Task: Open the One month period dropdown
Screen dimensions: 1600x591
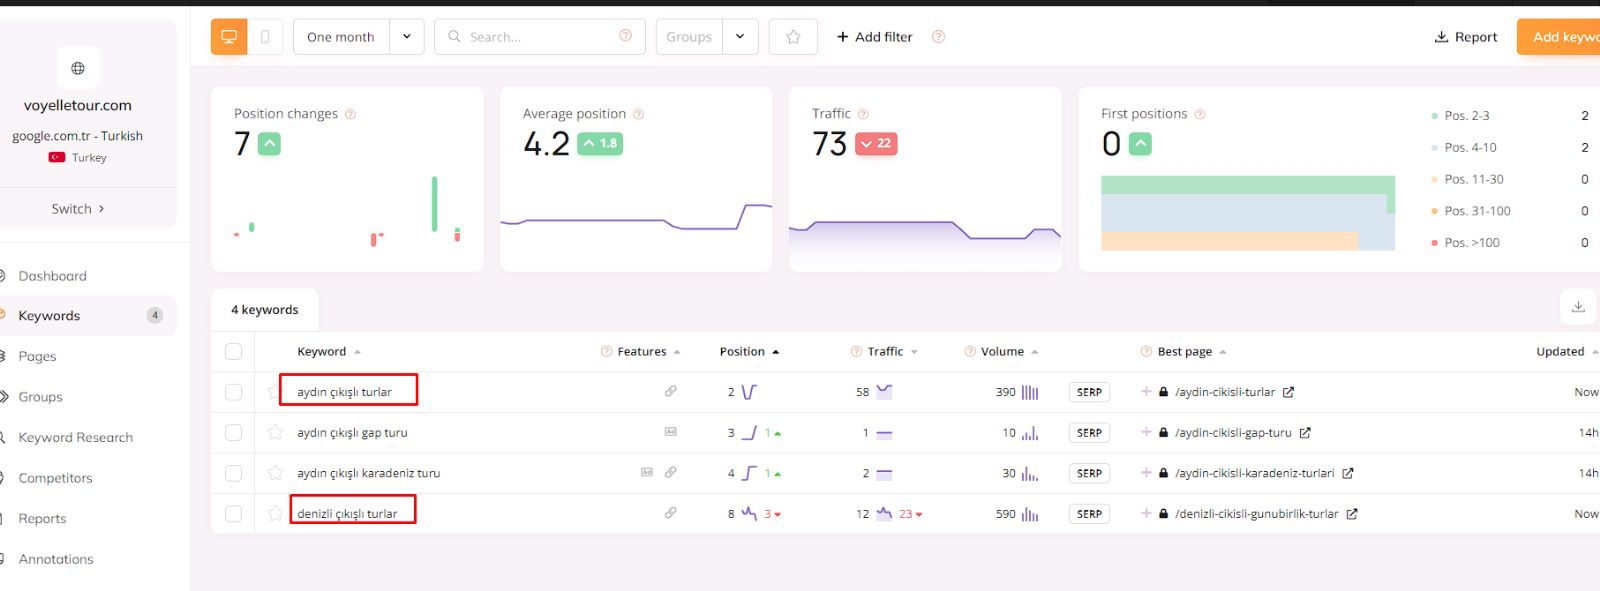Action: pyautogui.click(x=406, y=37)
